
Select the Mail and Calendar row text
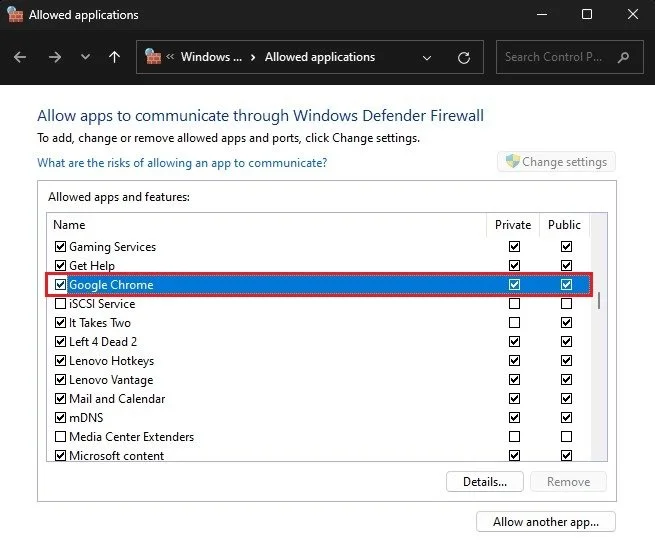click(117, 399)
